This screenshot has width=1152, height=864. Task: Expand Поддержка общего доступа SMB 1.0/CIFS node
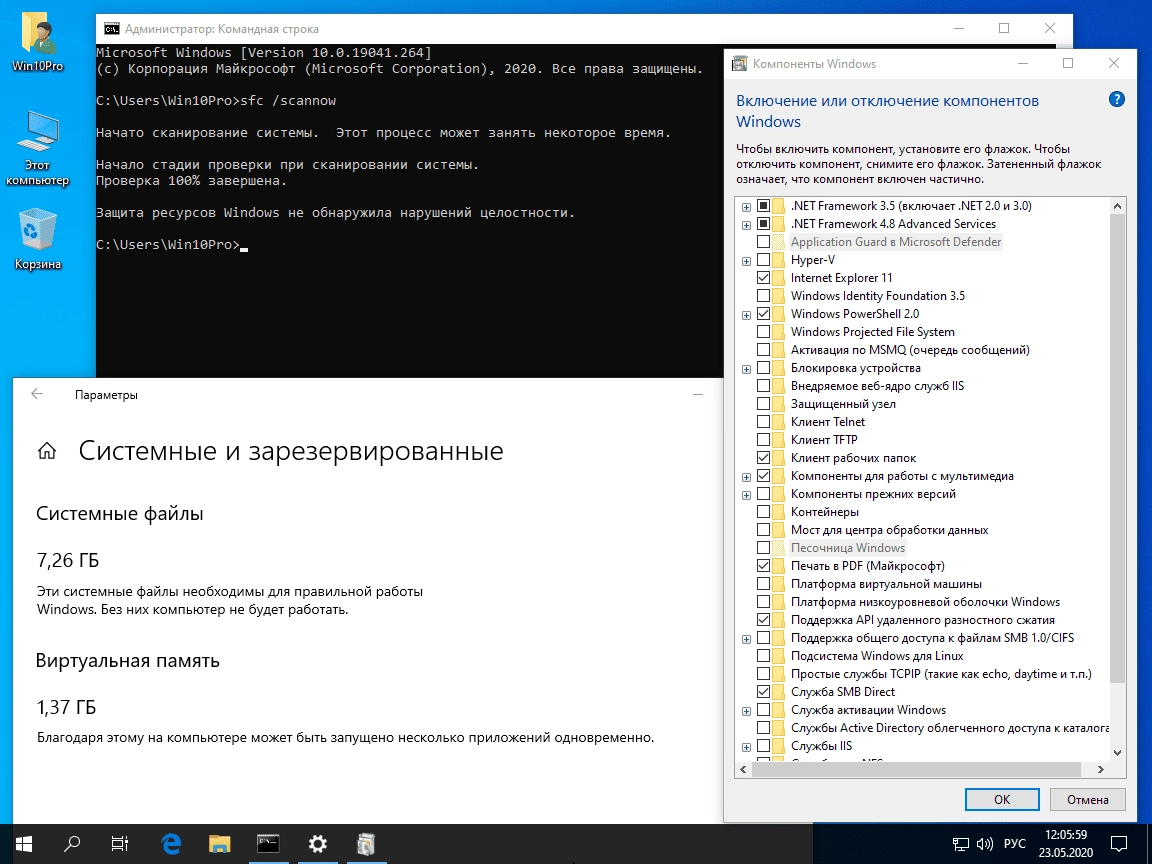746,639
